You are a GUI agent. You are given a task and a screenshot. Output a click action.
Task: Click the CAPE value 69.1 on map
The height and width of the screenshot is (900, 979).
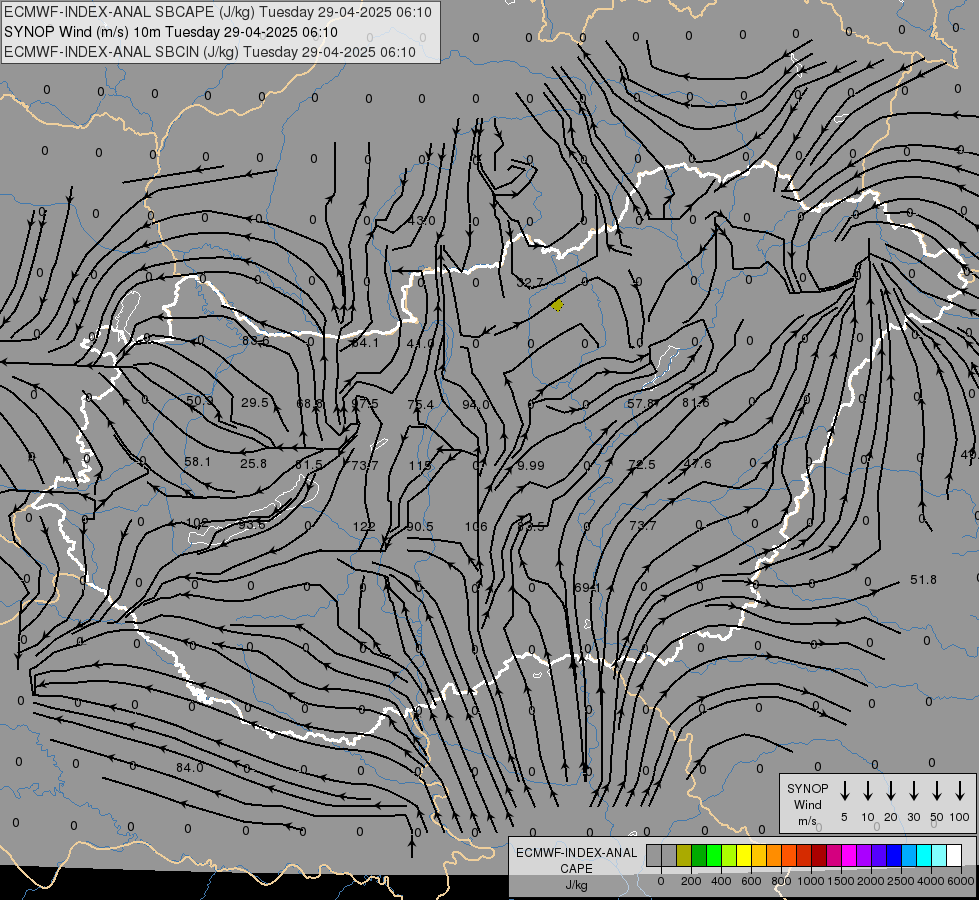click(587, 588)
